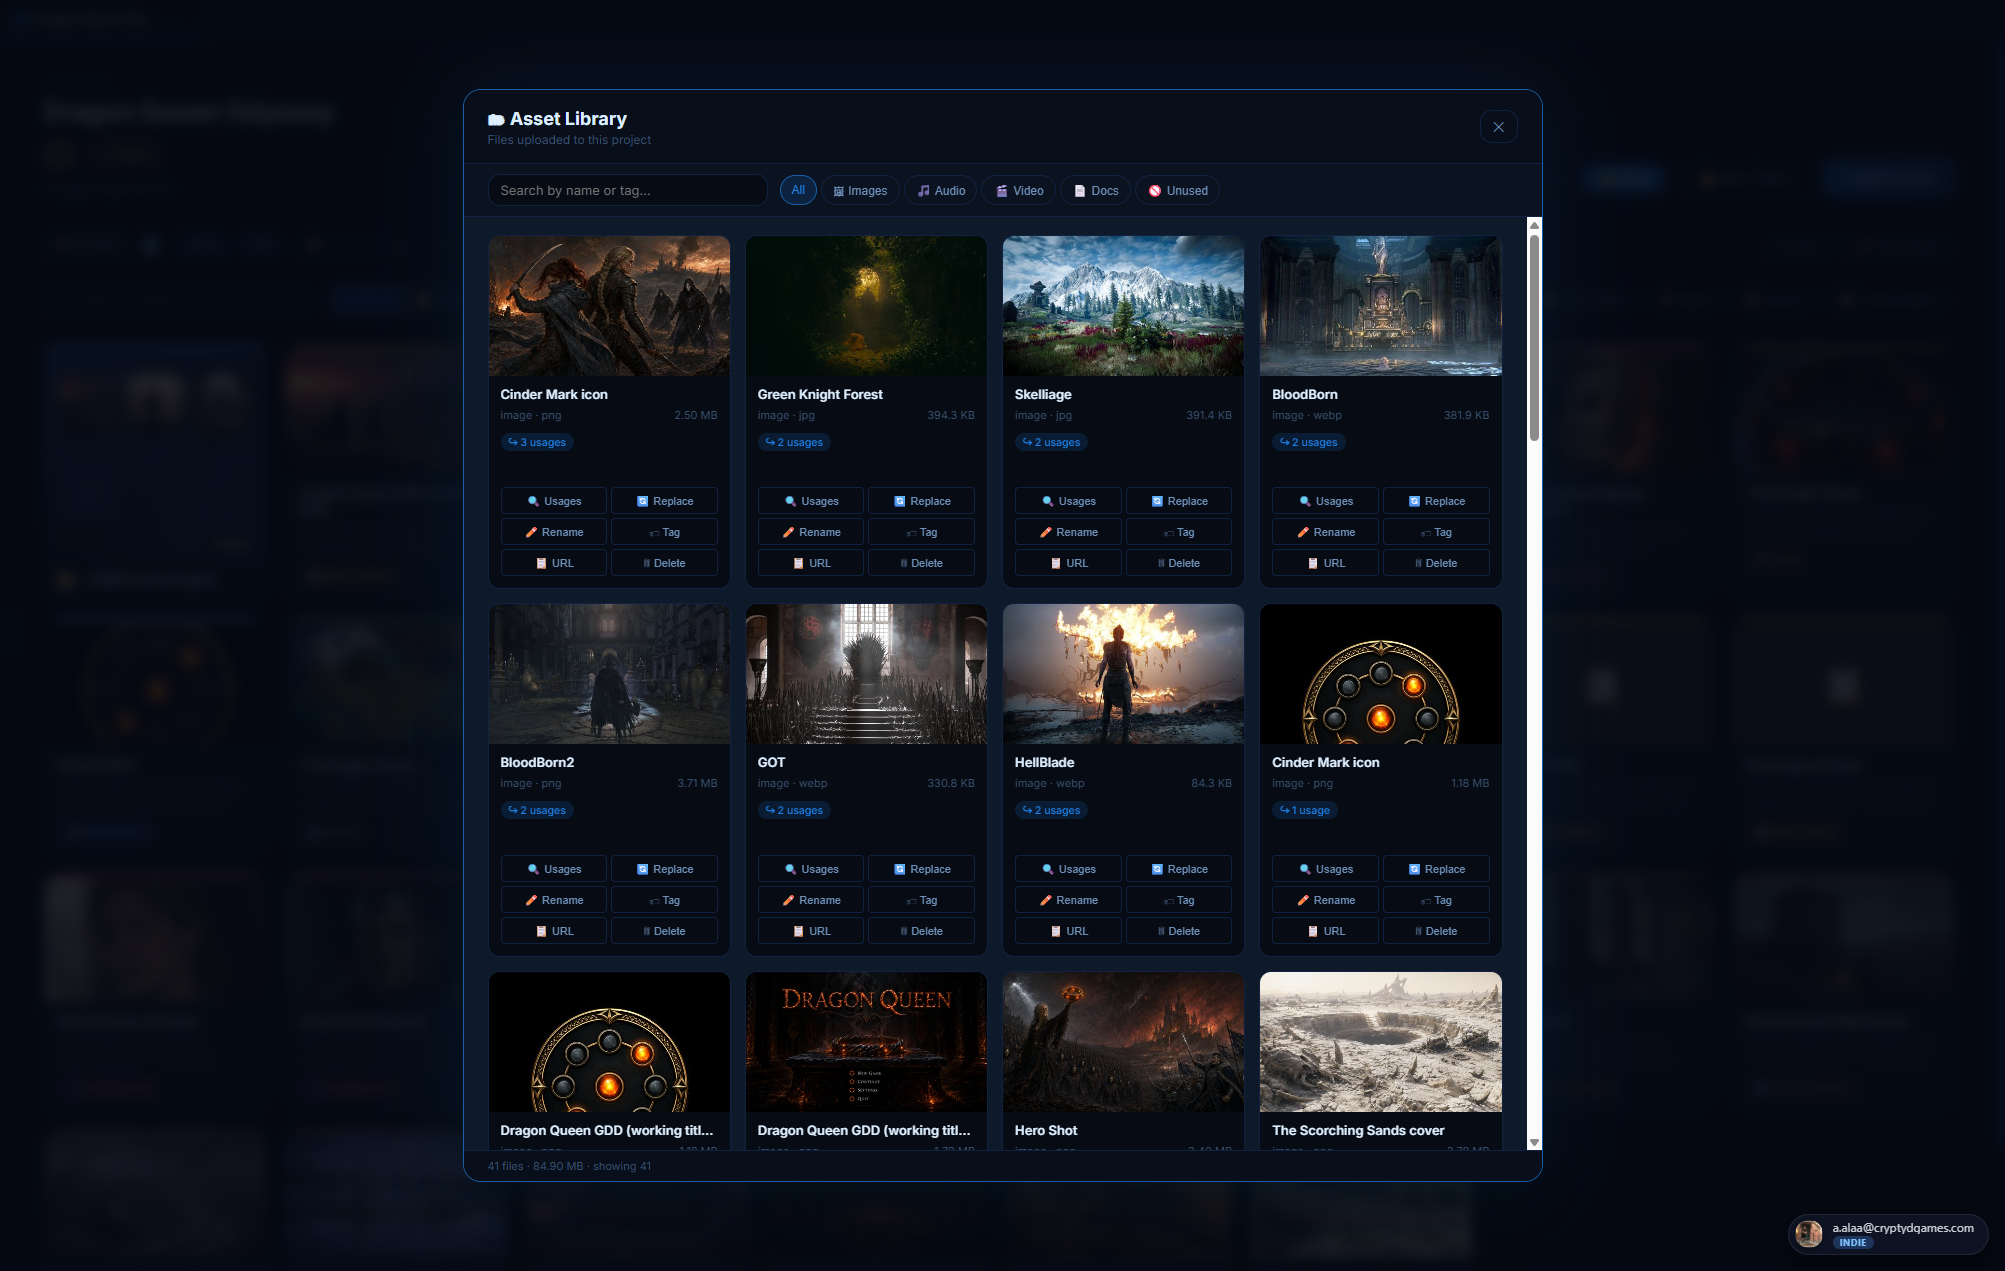Viewport: 2005px width, 1271px height.
Task: Tag the HellBlade asset
Action: [x=1178, y=900]
